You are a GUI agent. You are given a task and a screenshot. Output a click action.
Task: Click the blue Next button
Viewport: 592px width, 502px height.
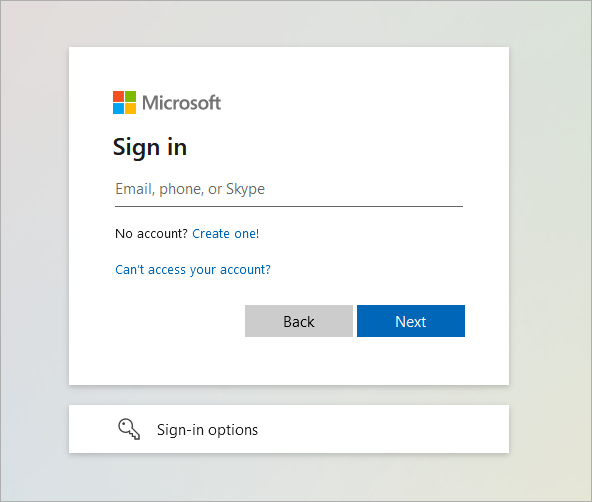click(x=411, y=321)
